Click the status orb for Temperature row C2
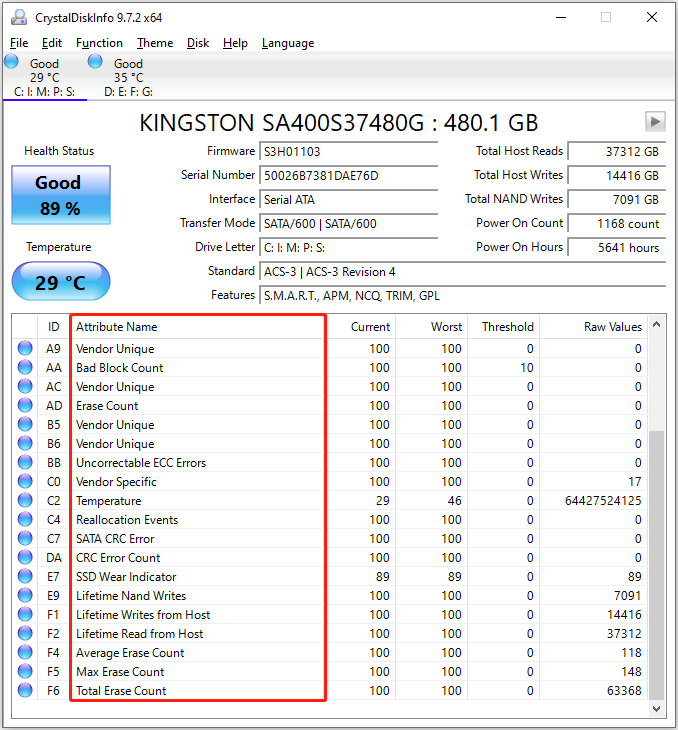This screenshot has height=730, width=678. (25, 500)
